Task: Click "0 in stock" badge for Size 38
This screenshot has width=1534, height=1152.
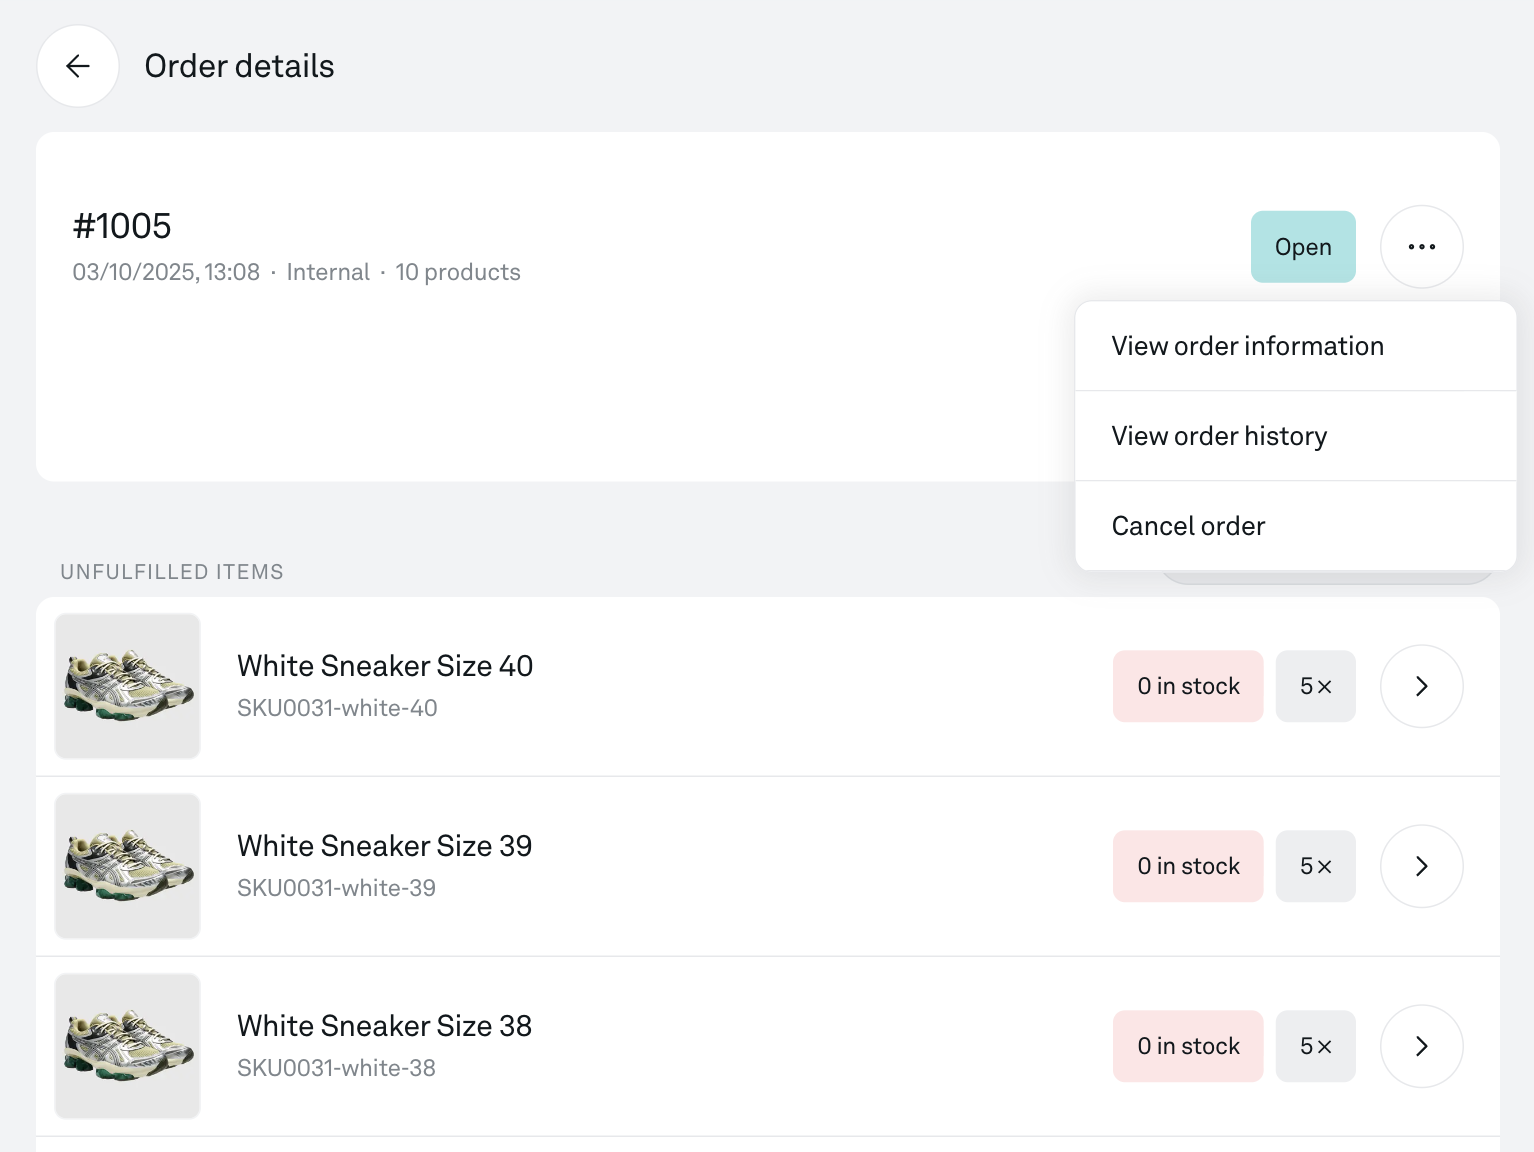Action: tap(1188, 1046)
